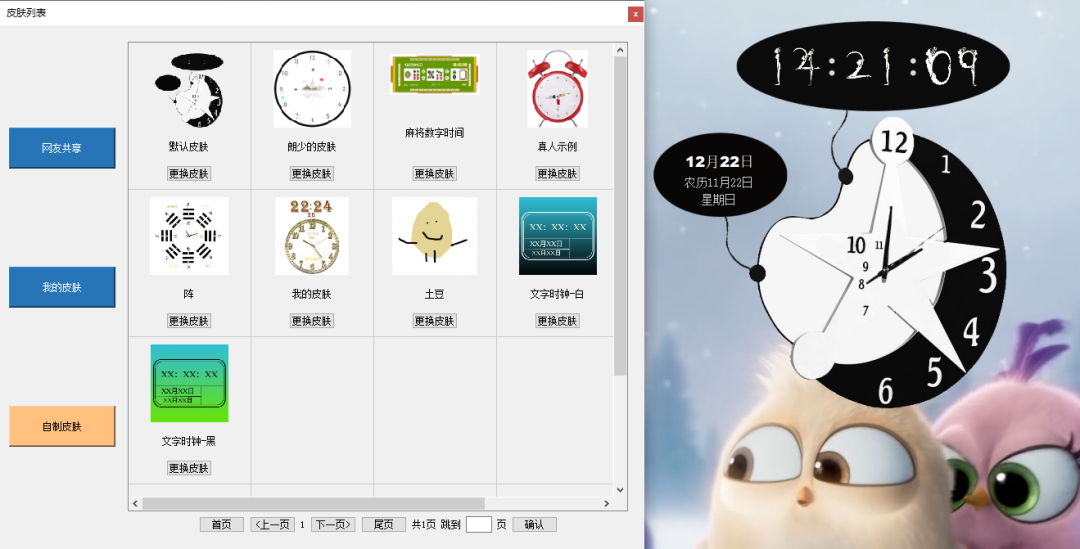The width and height of the screenshot is (1080, 549).
Task: Click the 土豆 label text
Action: [x=435, y=294]
